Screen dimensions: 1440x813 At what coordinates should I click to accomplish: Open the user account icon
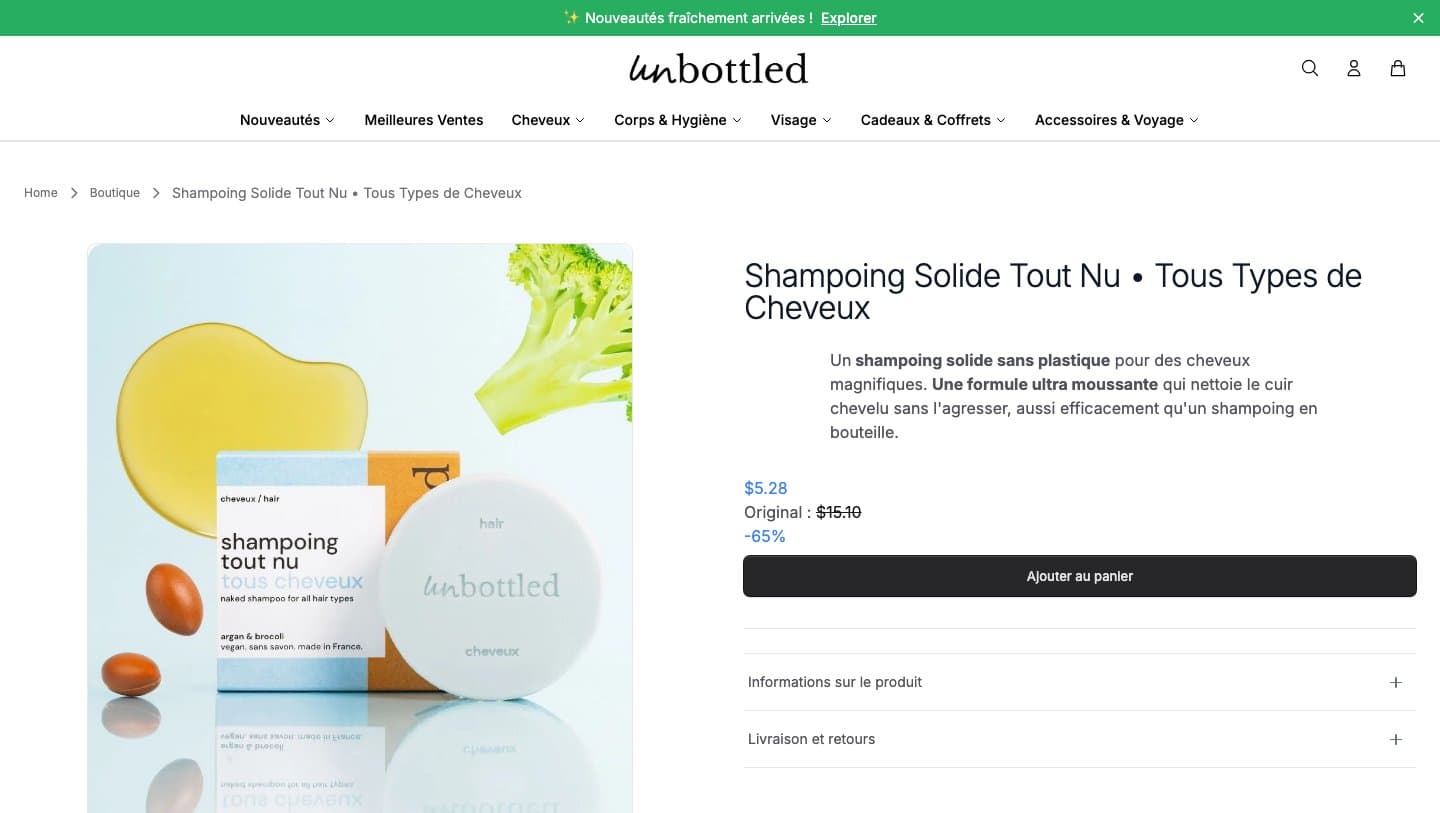1354,68
